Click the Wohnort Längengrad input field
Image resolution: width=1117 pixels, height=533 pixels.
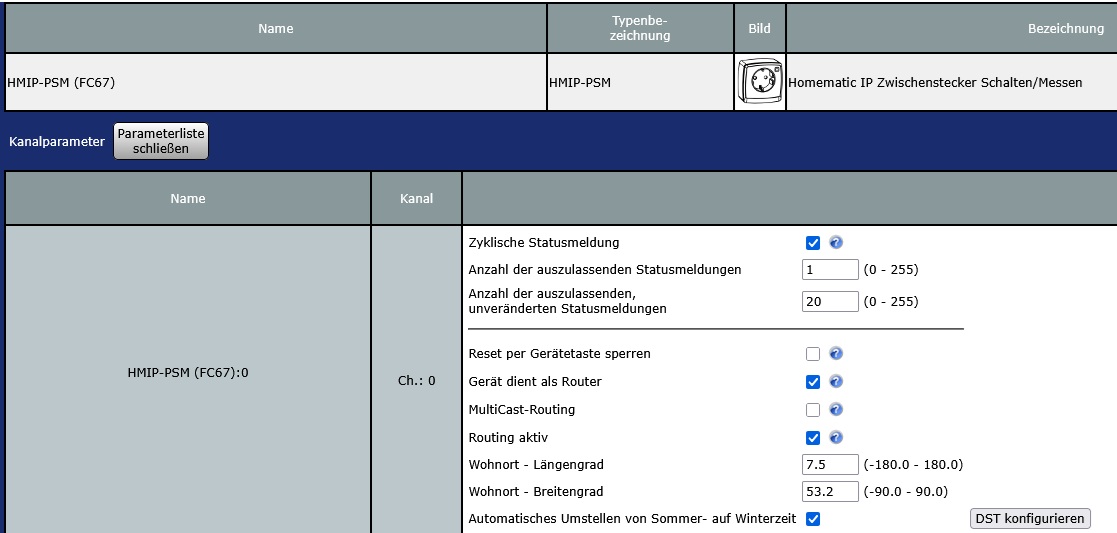tap(830, 465)
